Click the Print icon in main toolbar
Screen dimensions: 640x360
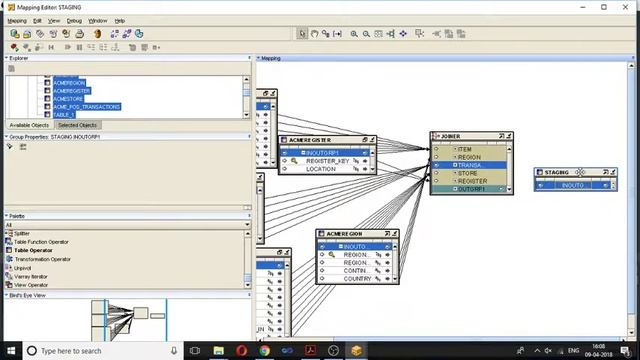coord(80,34)
